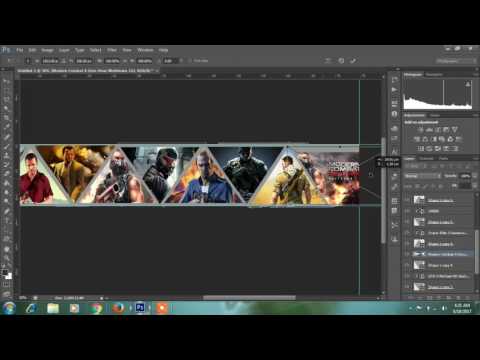The height and width of the screenshot is (360, 480).
Task: Add a Curves adjustment
Action: click(x=438, y=130)
